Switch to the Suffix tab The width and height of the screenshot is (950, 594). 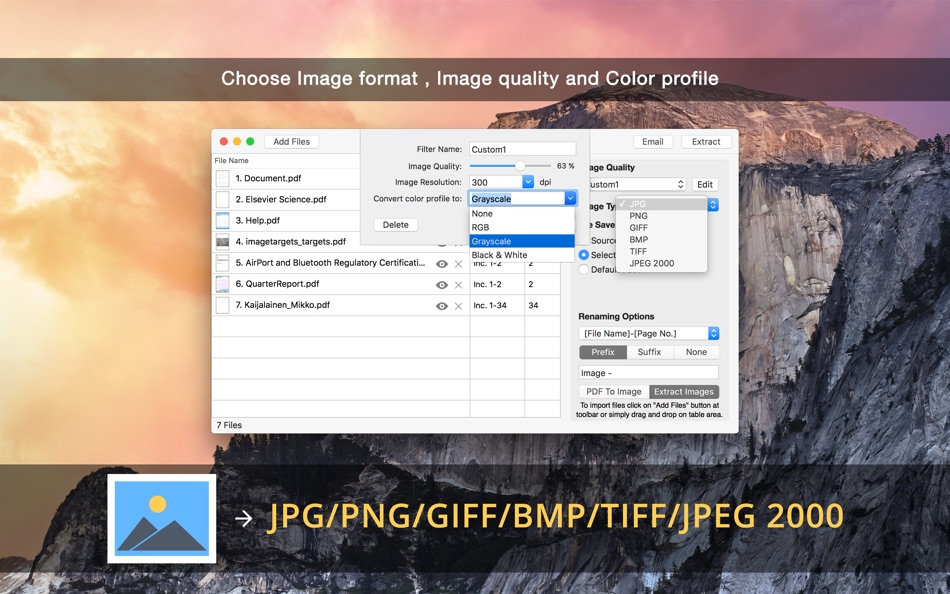click(x=649, y=352)
